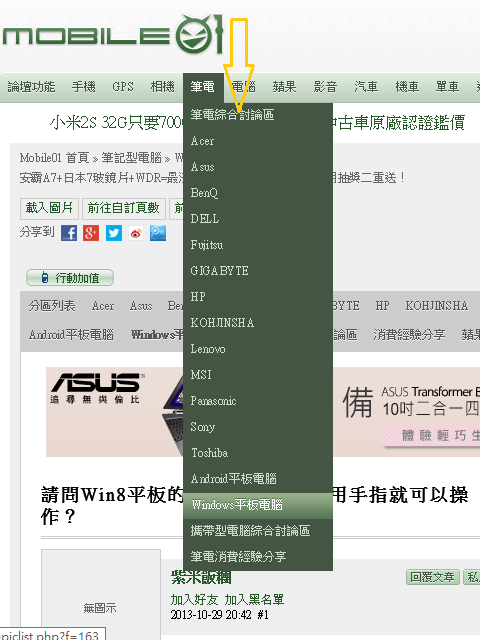Open 相機 navigation menu

(x=162, y=87)
